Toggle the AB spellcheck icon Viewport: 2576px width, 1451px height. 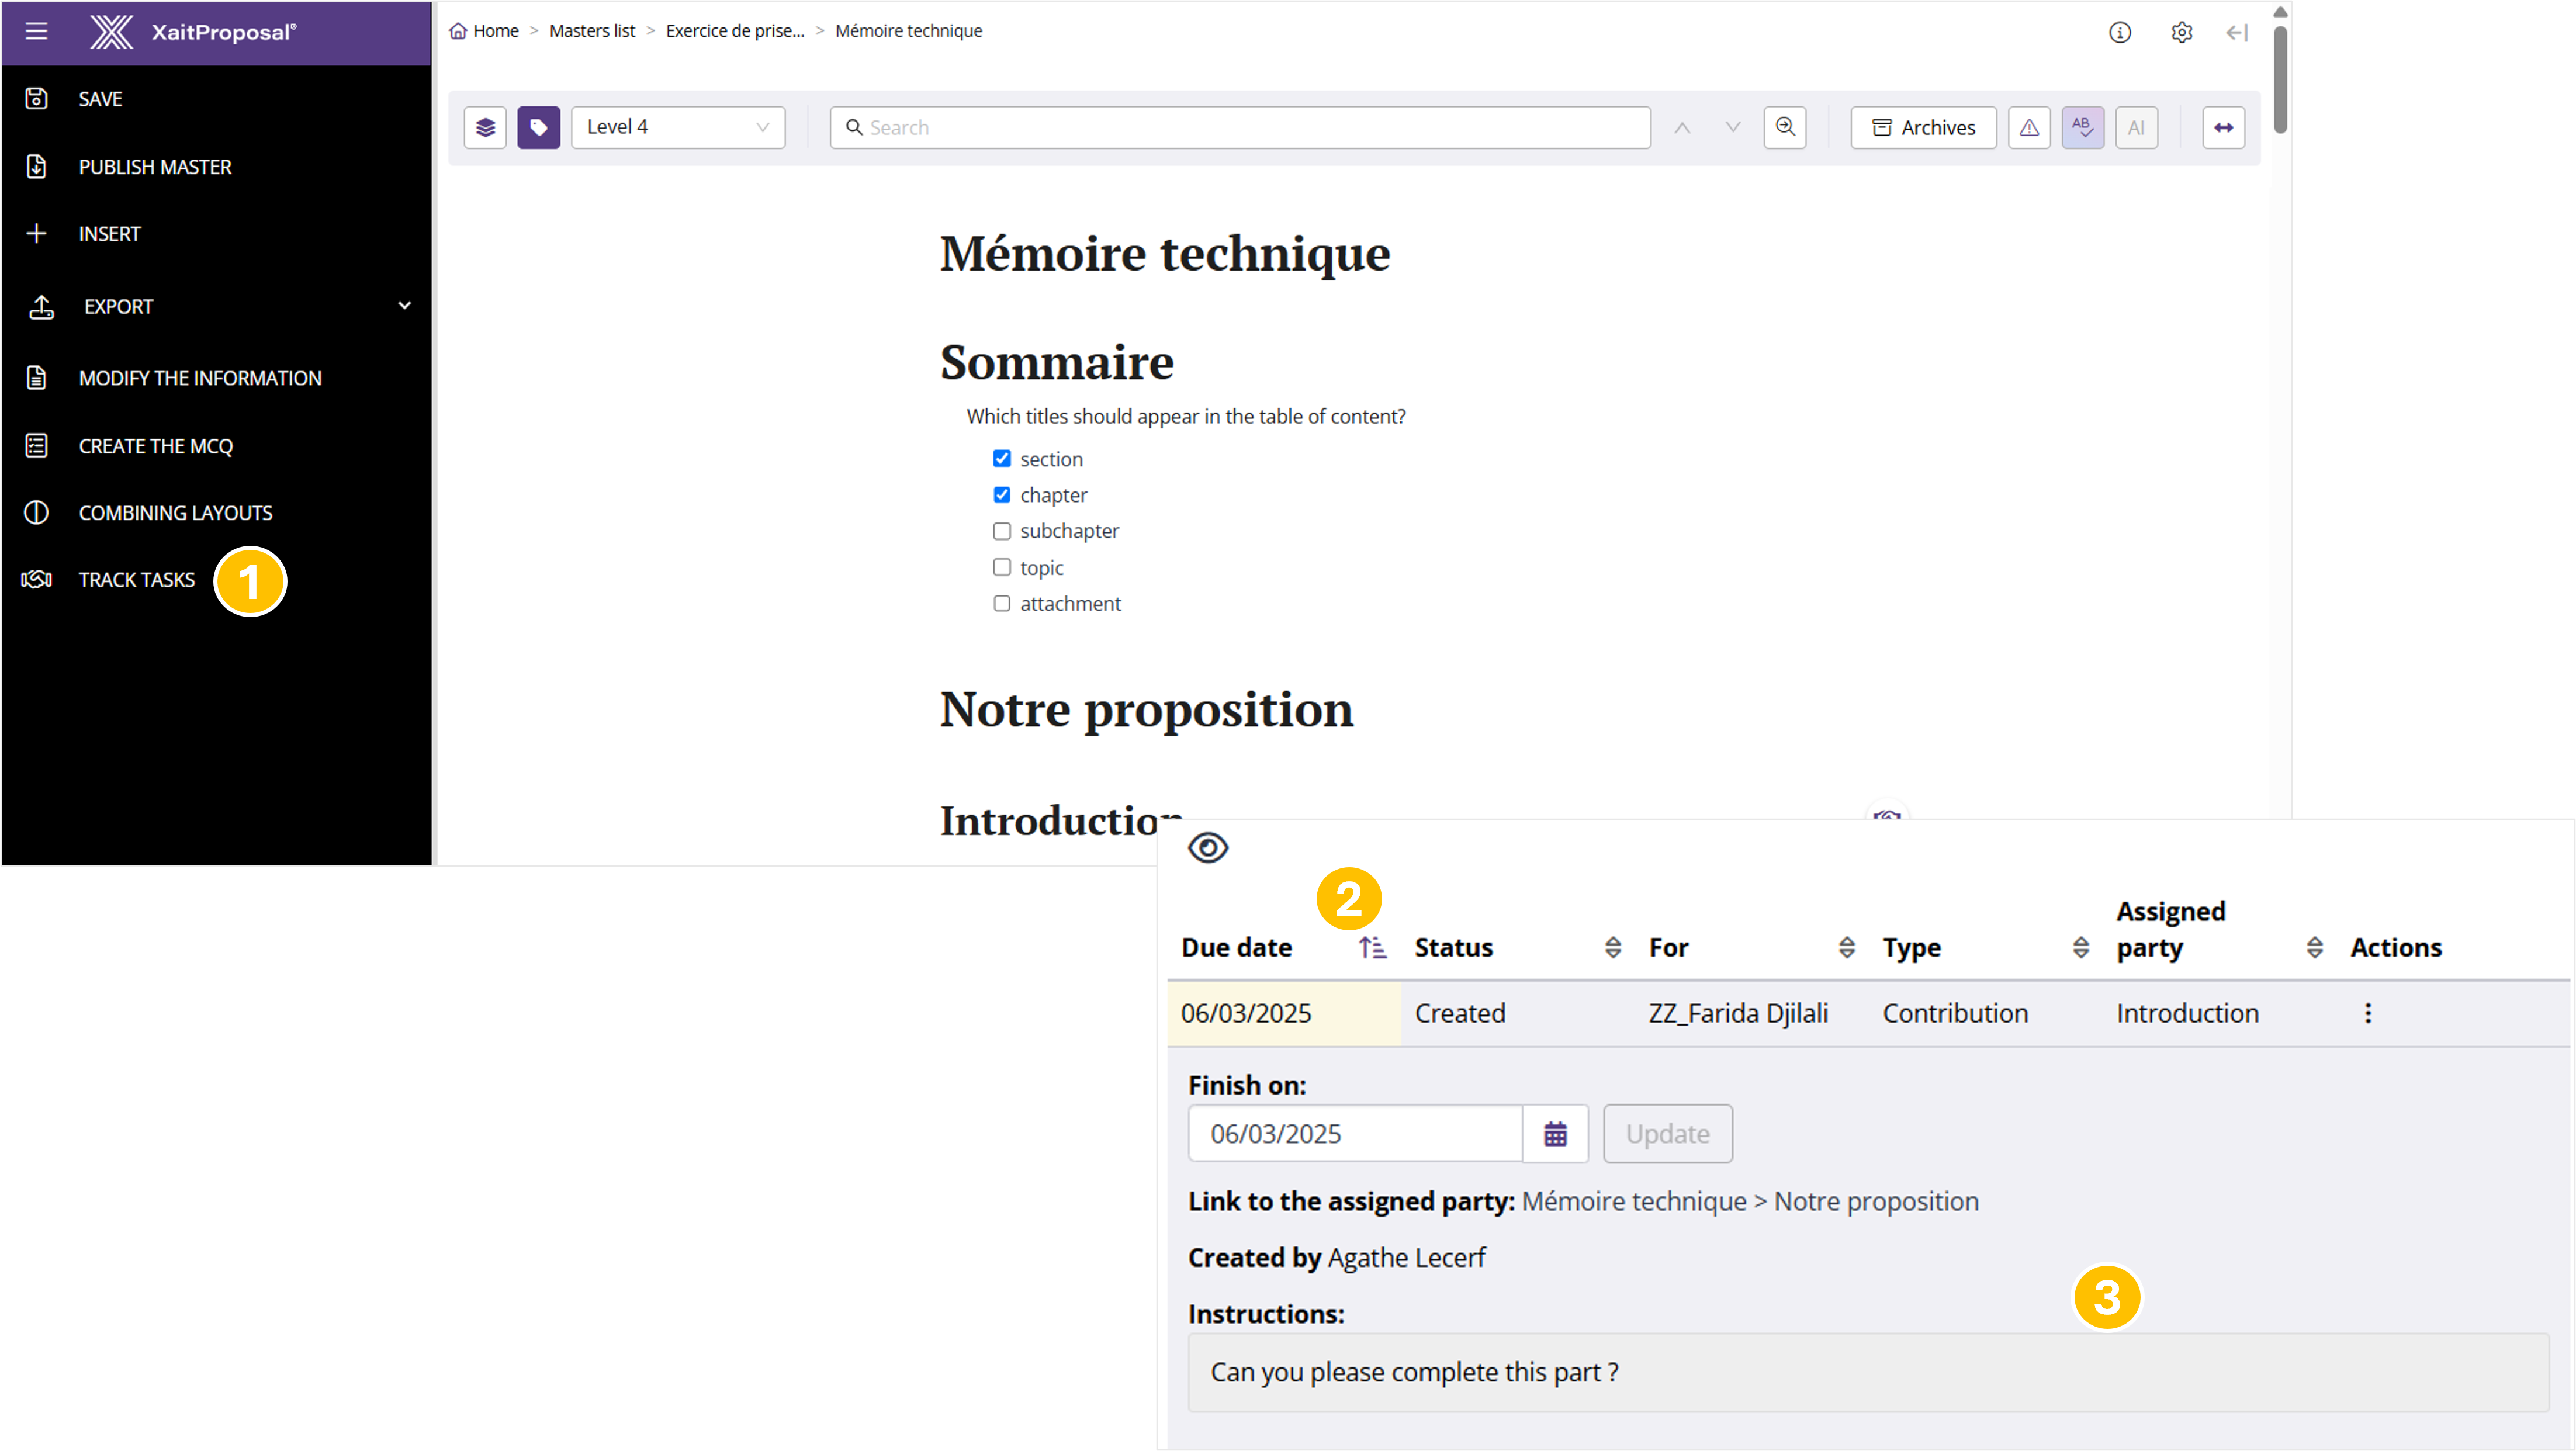pyautogui.click(x=2083, y=127)
